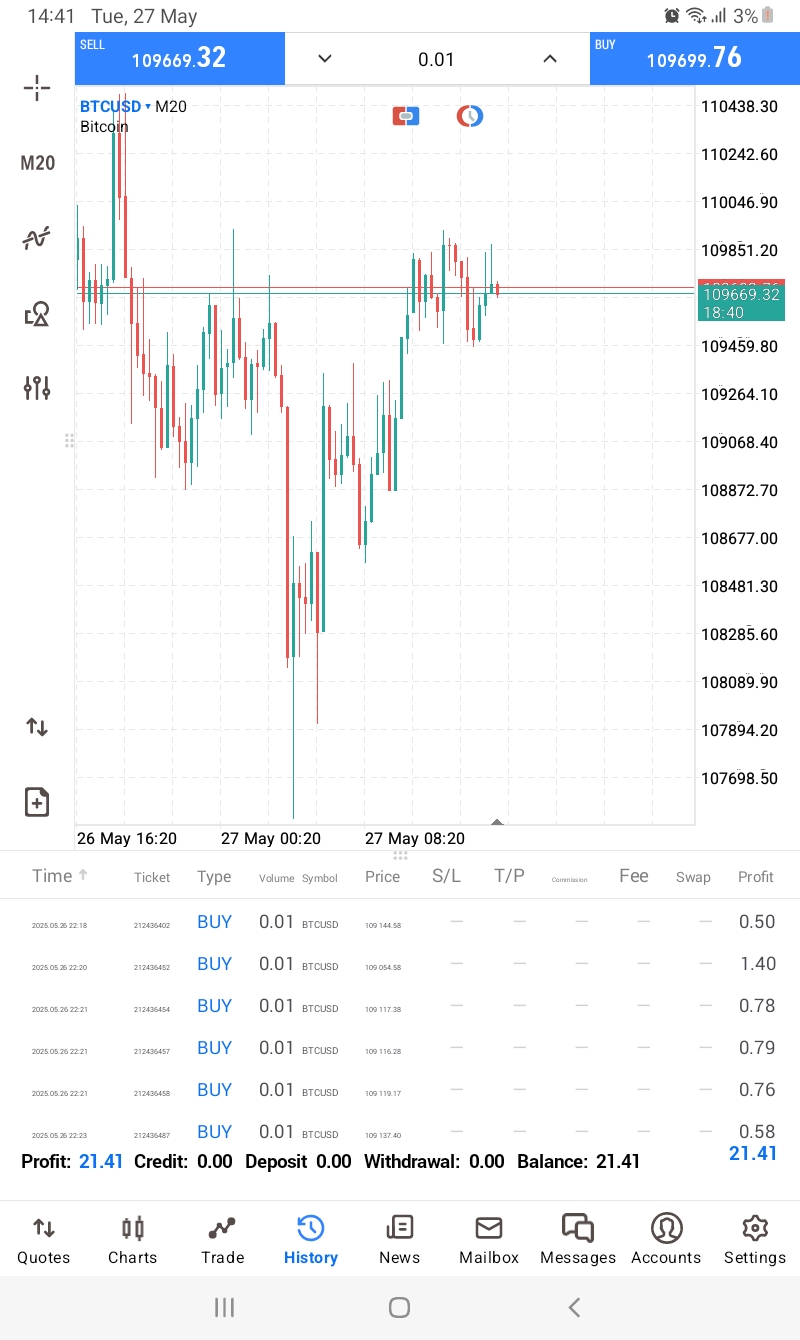This screenshot has height=1340, width=800.
Task: Increase trade volume with up chevron
Action: coord(550,59)
